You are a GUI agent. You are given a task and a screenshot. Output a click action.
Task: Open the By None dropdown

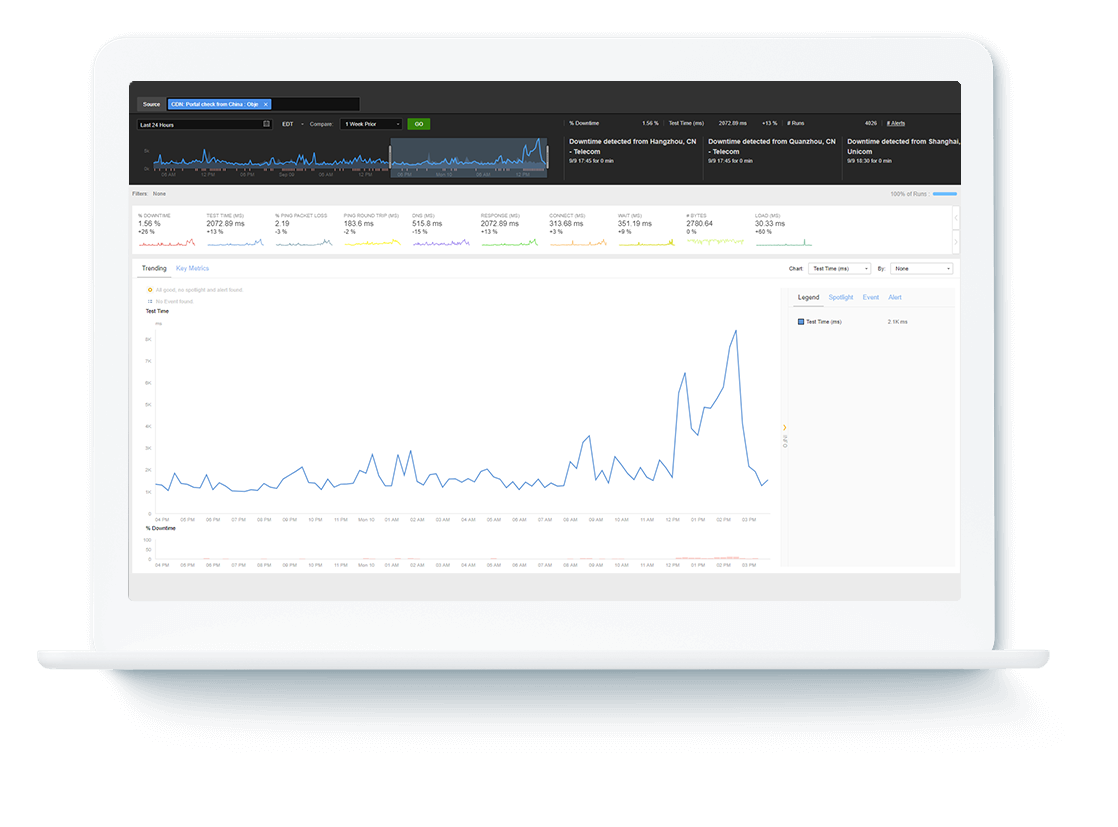(921, 269)
